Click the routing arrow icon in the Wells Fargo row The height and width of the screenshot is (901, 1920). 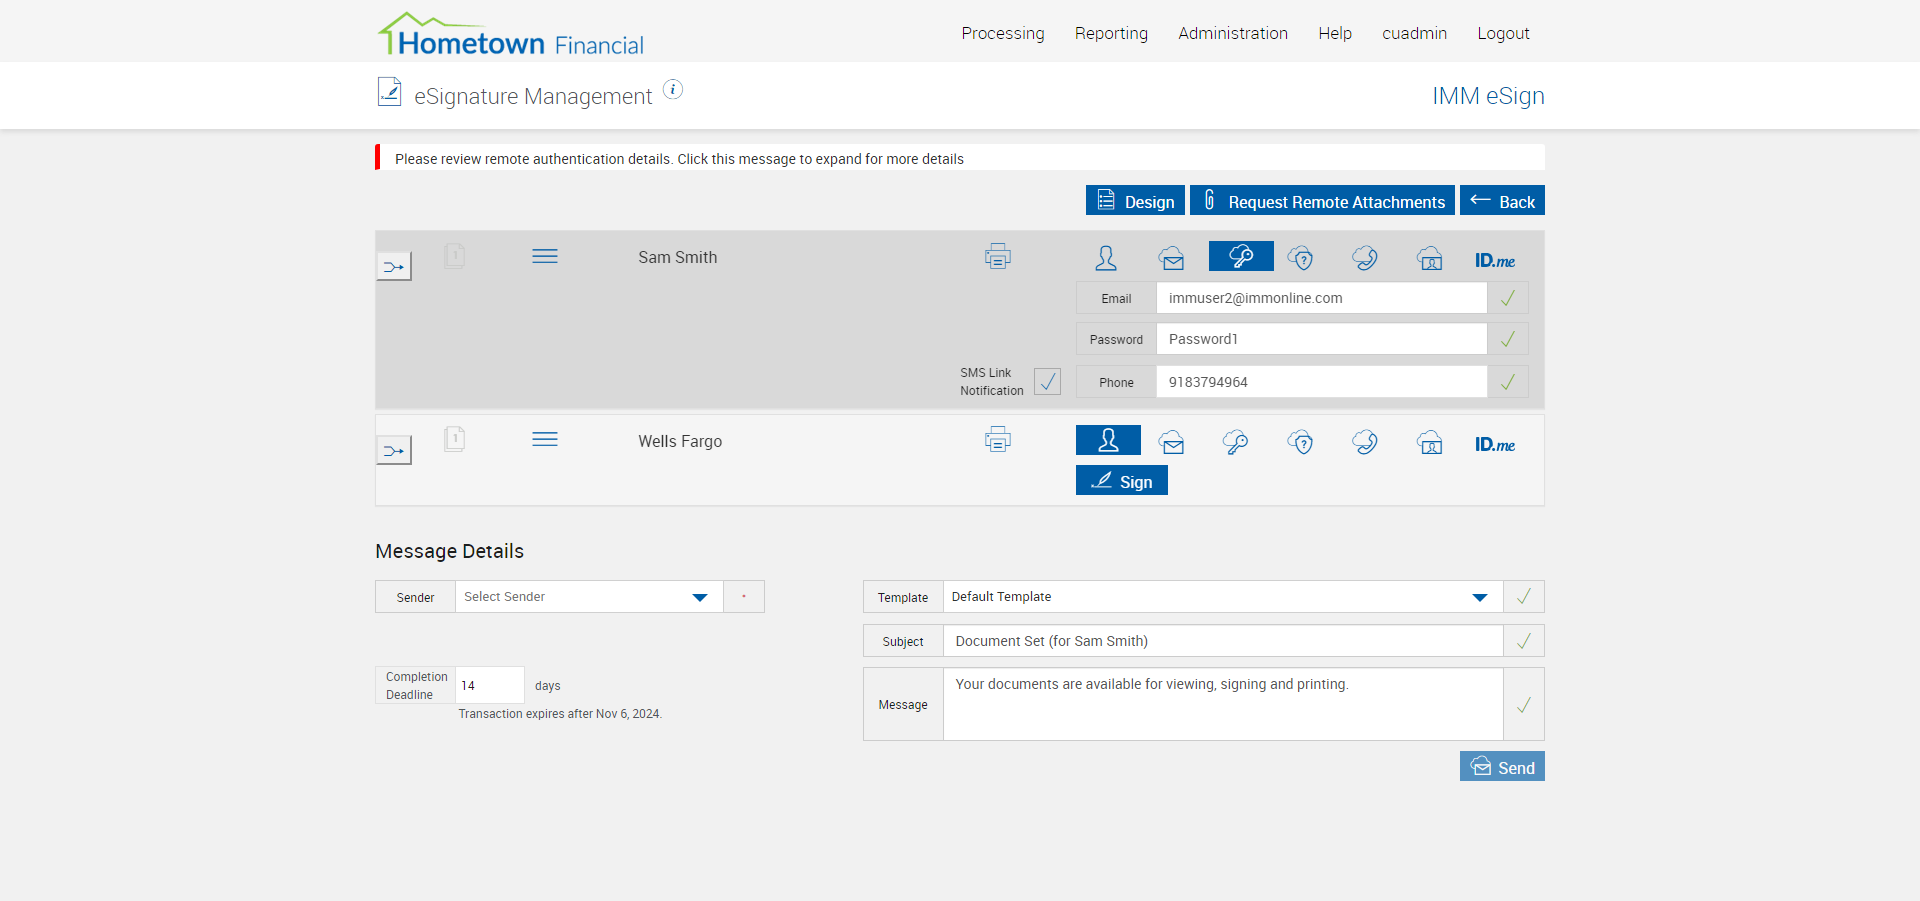pyautogui.click(x=393, y=450)
